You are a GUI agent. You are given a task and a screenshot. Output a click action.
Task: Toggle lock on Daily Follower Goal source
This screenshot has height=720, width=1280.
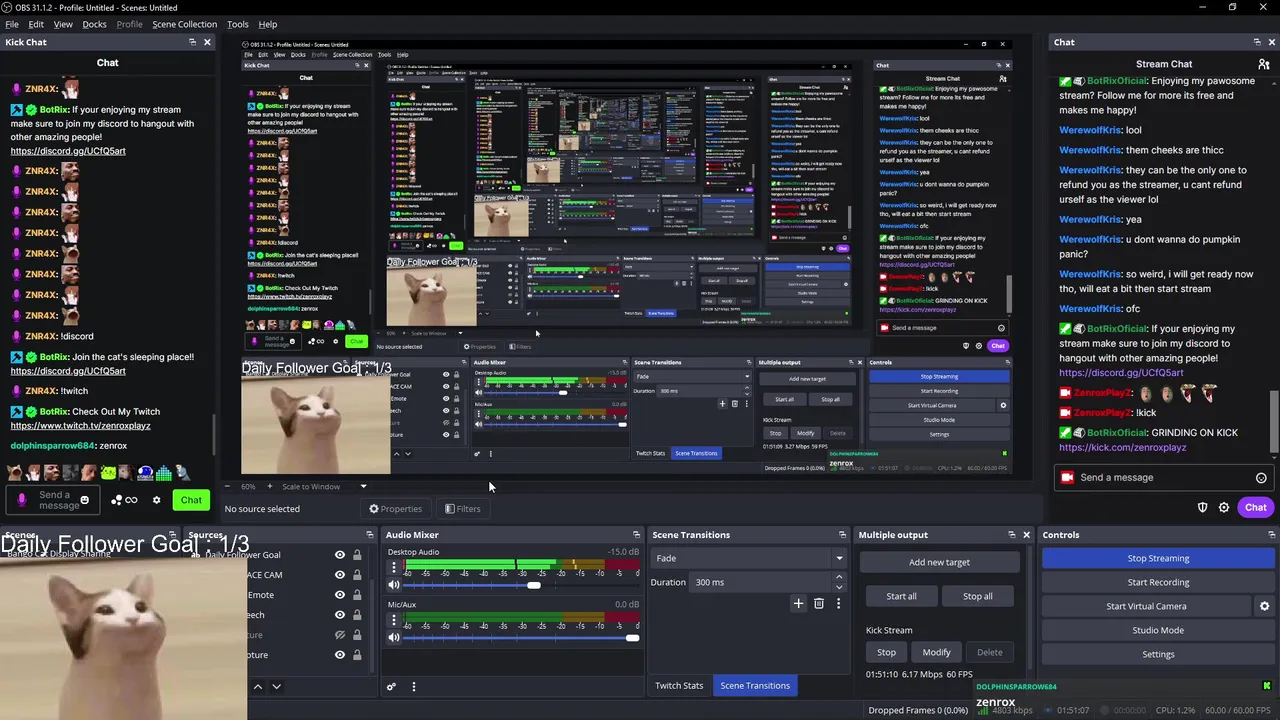(x=356, y=555)
